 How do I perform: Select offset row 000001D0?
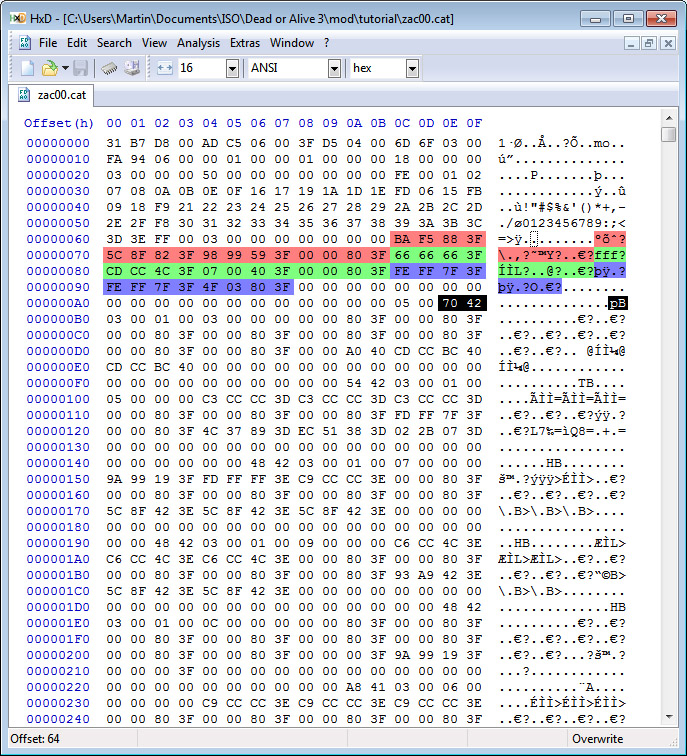(58, 607)
